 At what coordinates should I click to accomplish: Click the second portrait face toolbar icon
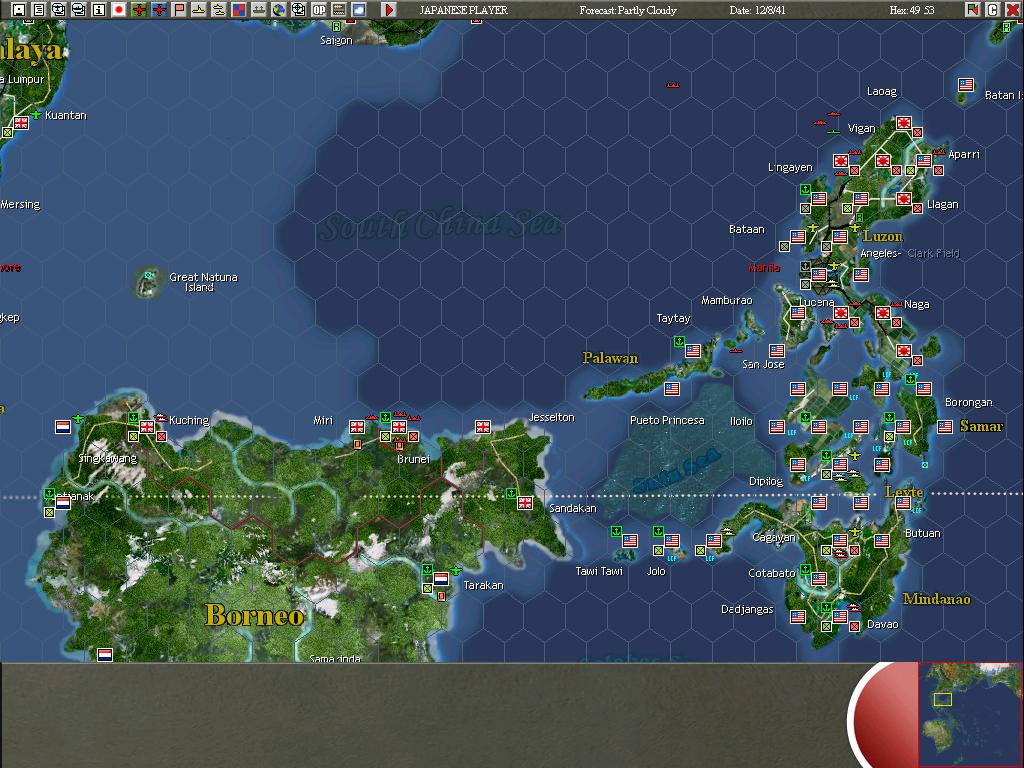(79, 10)
